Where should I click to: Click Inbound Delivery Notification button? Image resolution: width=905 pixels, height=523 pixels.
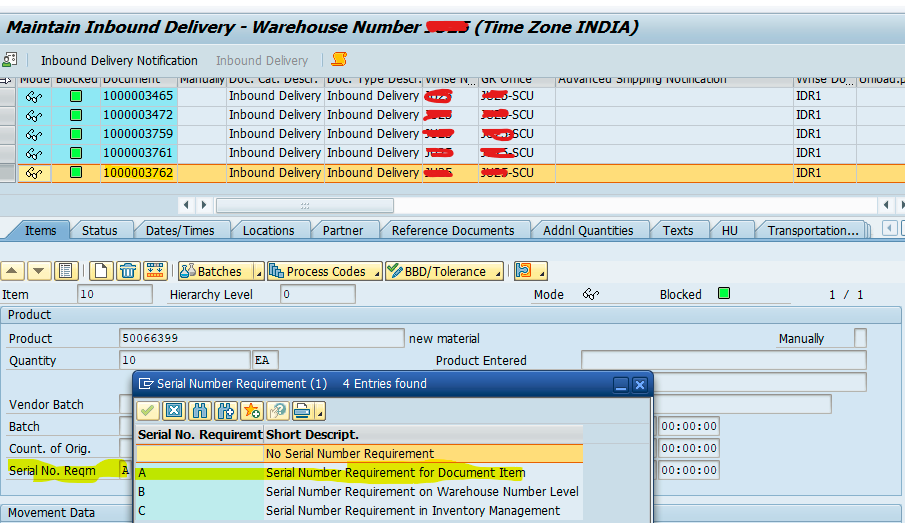[119, 61]
